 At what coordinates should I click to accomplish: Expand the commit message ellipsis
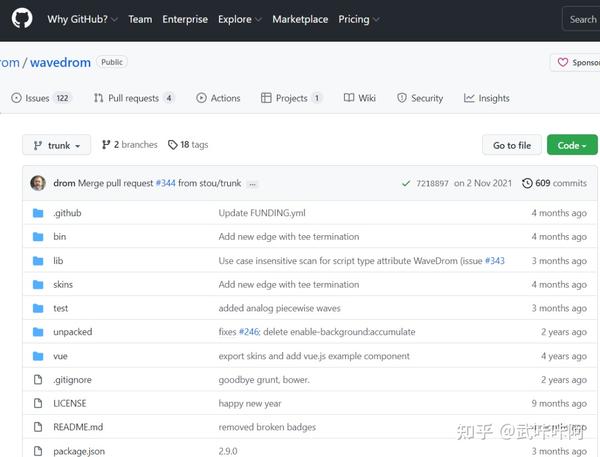[x=252, y=184]
